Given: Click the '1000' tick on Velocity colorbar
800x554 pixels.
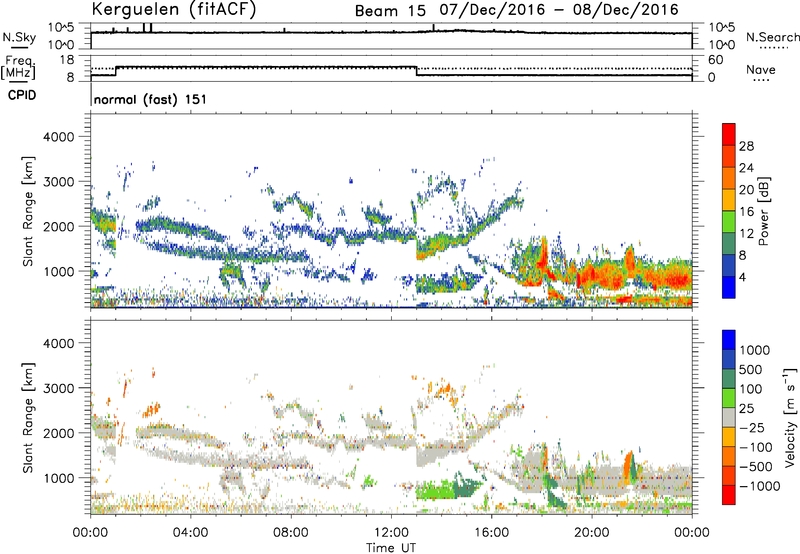Looking at the screenshot, I should [x=755, y=350].
